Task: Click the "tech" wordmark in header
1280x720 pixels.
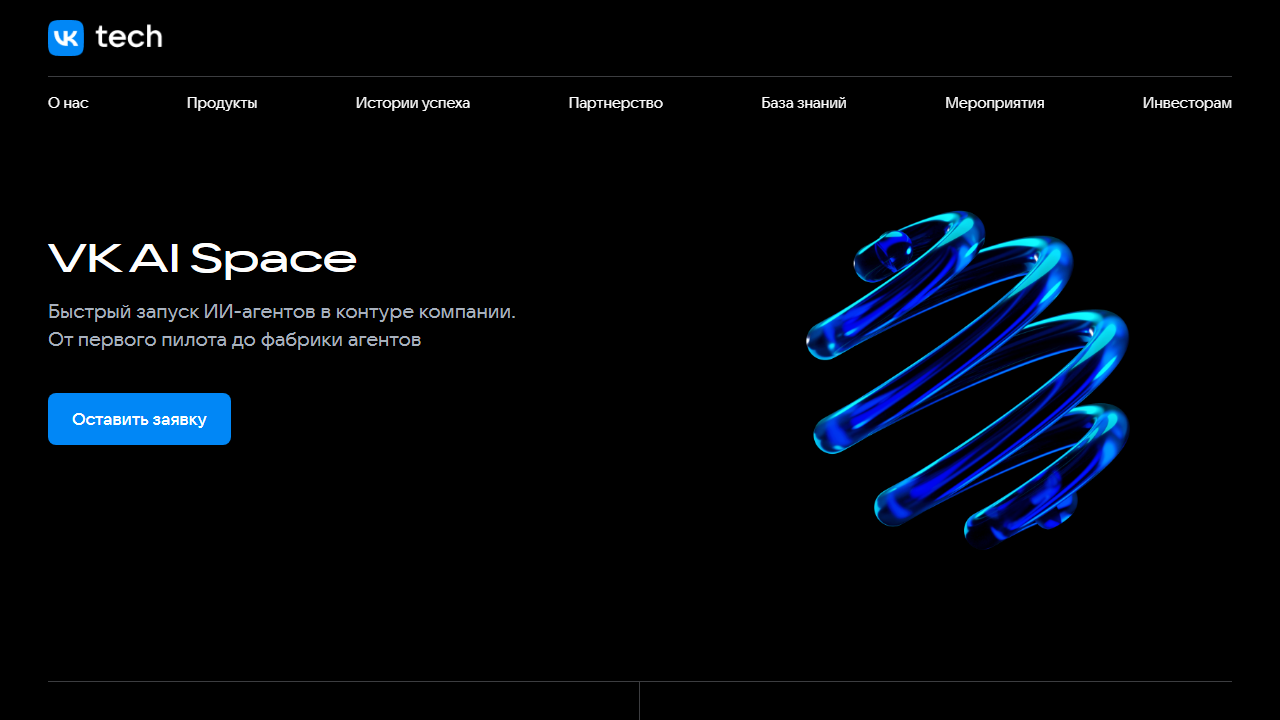Action: pyautogui.click(x=129, y=37)
